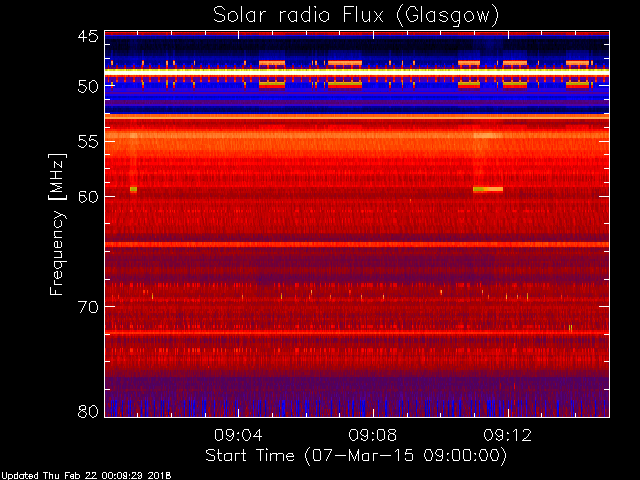
Task: Click the bright horizontal line near 64 MHz
Action: [x=357, y=244]
